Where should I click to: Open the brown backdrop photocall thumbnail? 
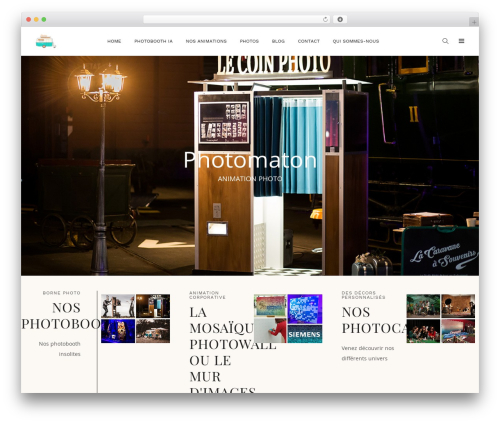458,306
